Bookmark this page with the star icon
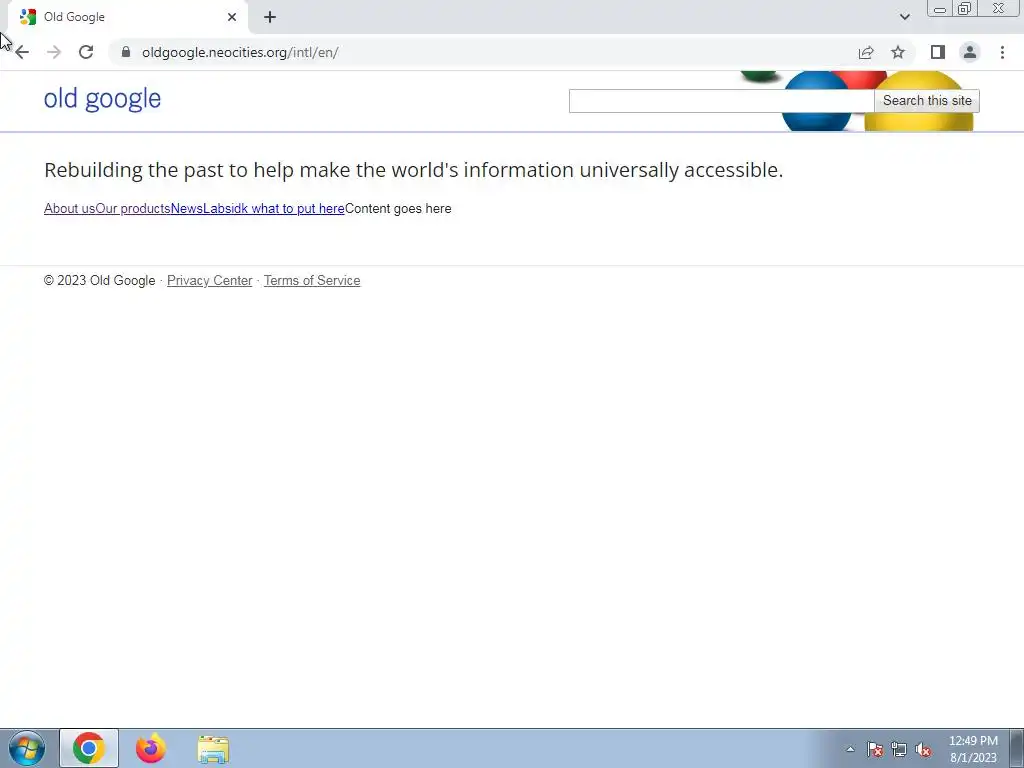 (898, 52)
